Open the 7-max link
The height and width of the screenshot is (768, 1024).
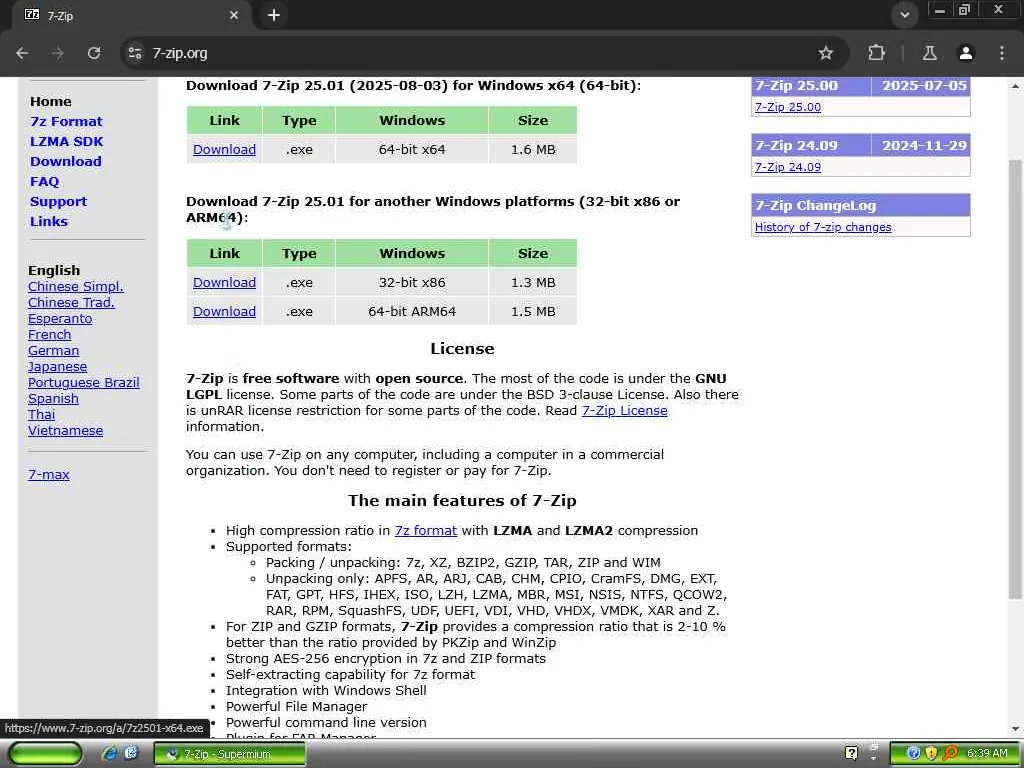(x=48, y=475)
